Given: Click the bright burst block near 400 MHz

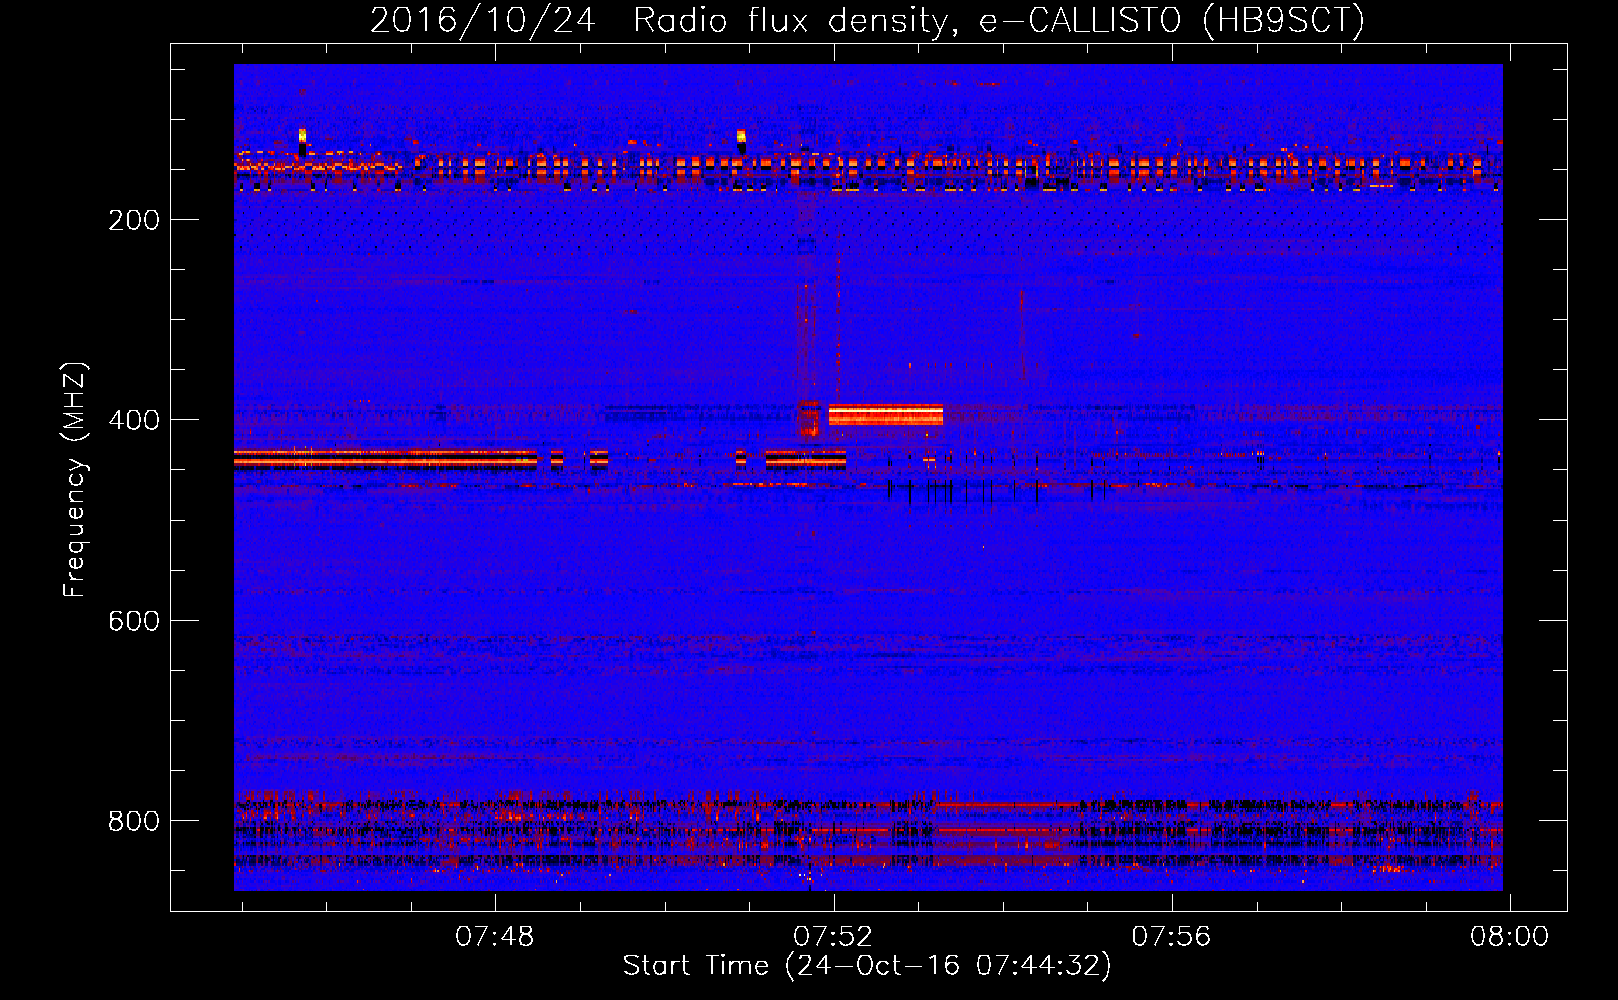Looking at the screenshot, I should (x=886, y=414).
